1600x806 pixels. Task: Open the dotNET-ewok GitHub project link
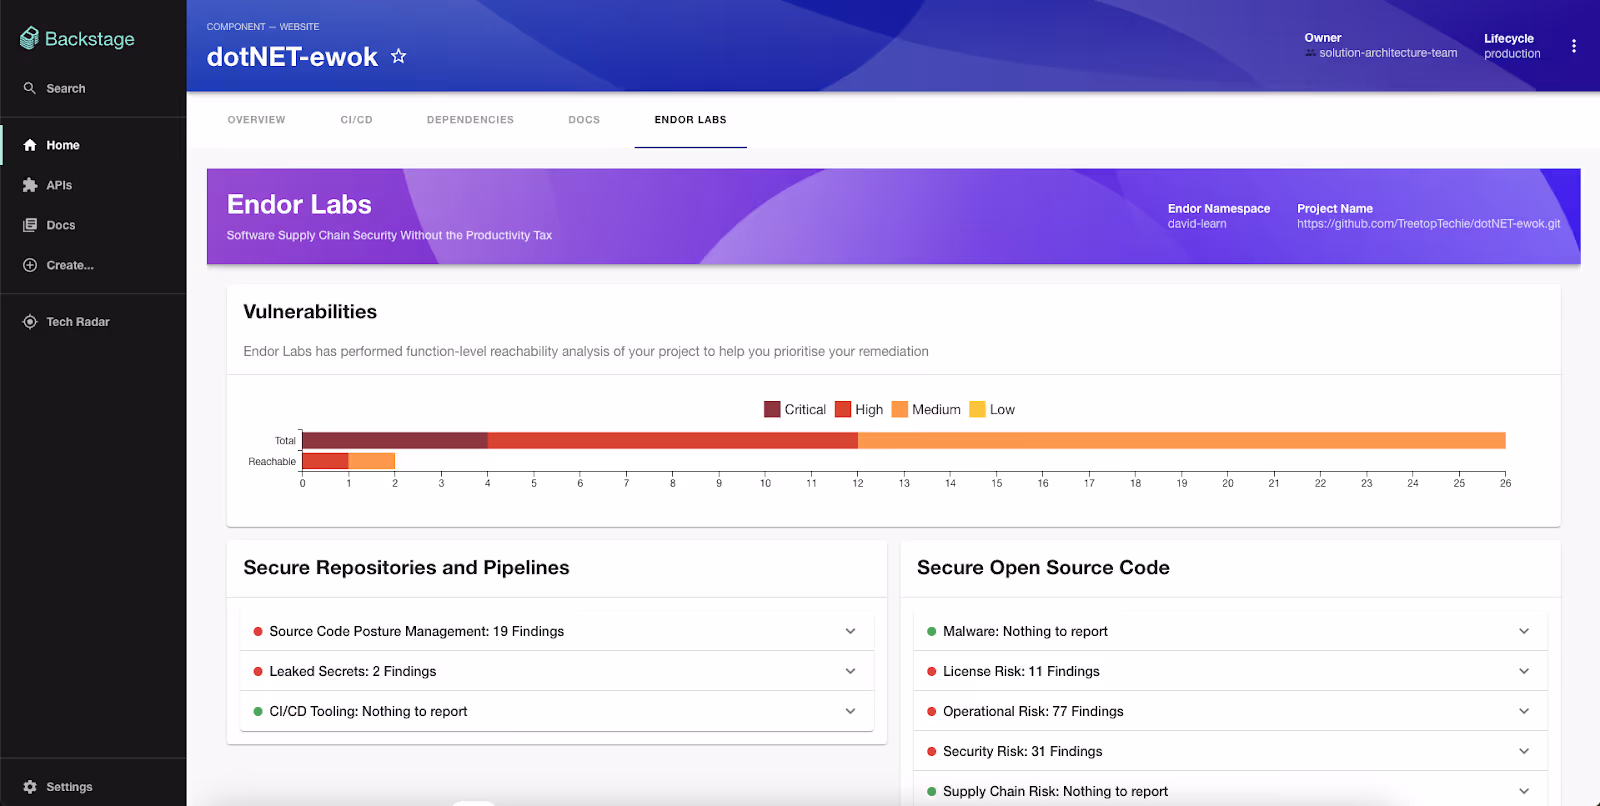1428,224
